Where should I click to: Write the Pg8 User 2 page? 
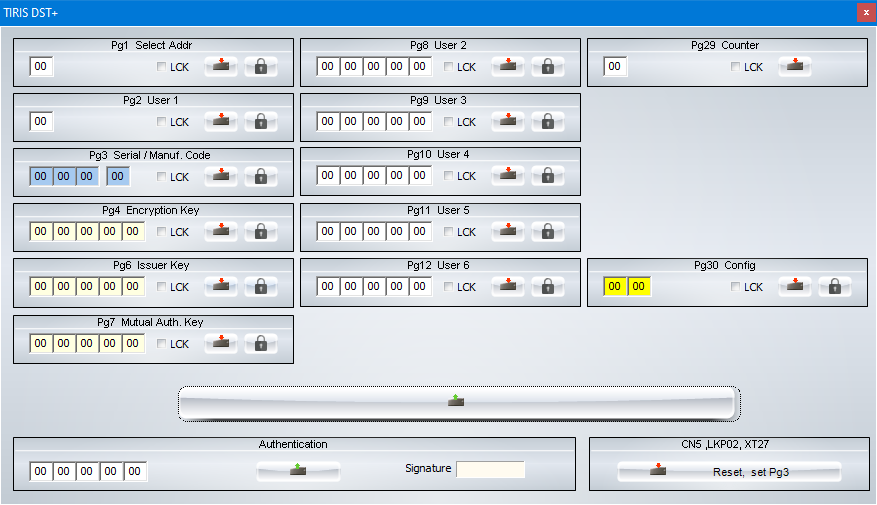pyautogui.click(x=508, y=67)
